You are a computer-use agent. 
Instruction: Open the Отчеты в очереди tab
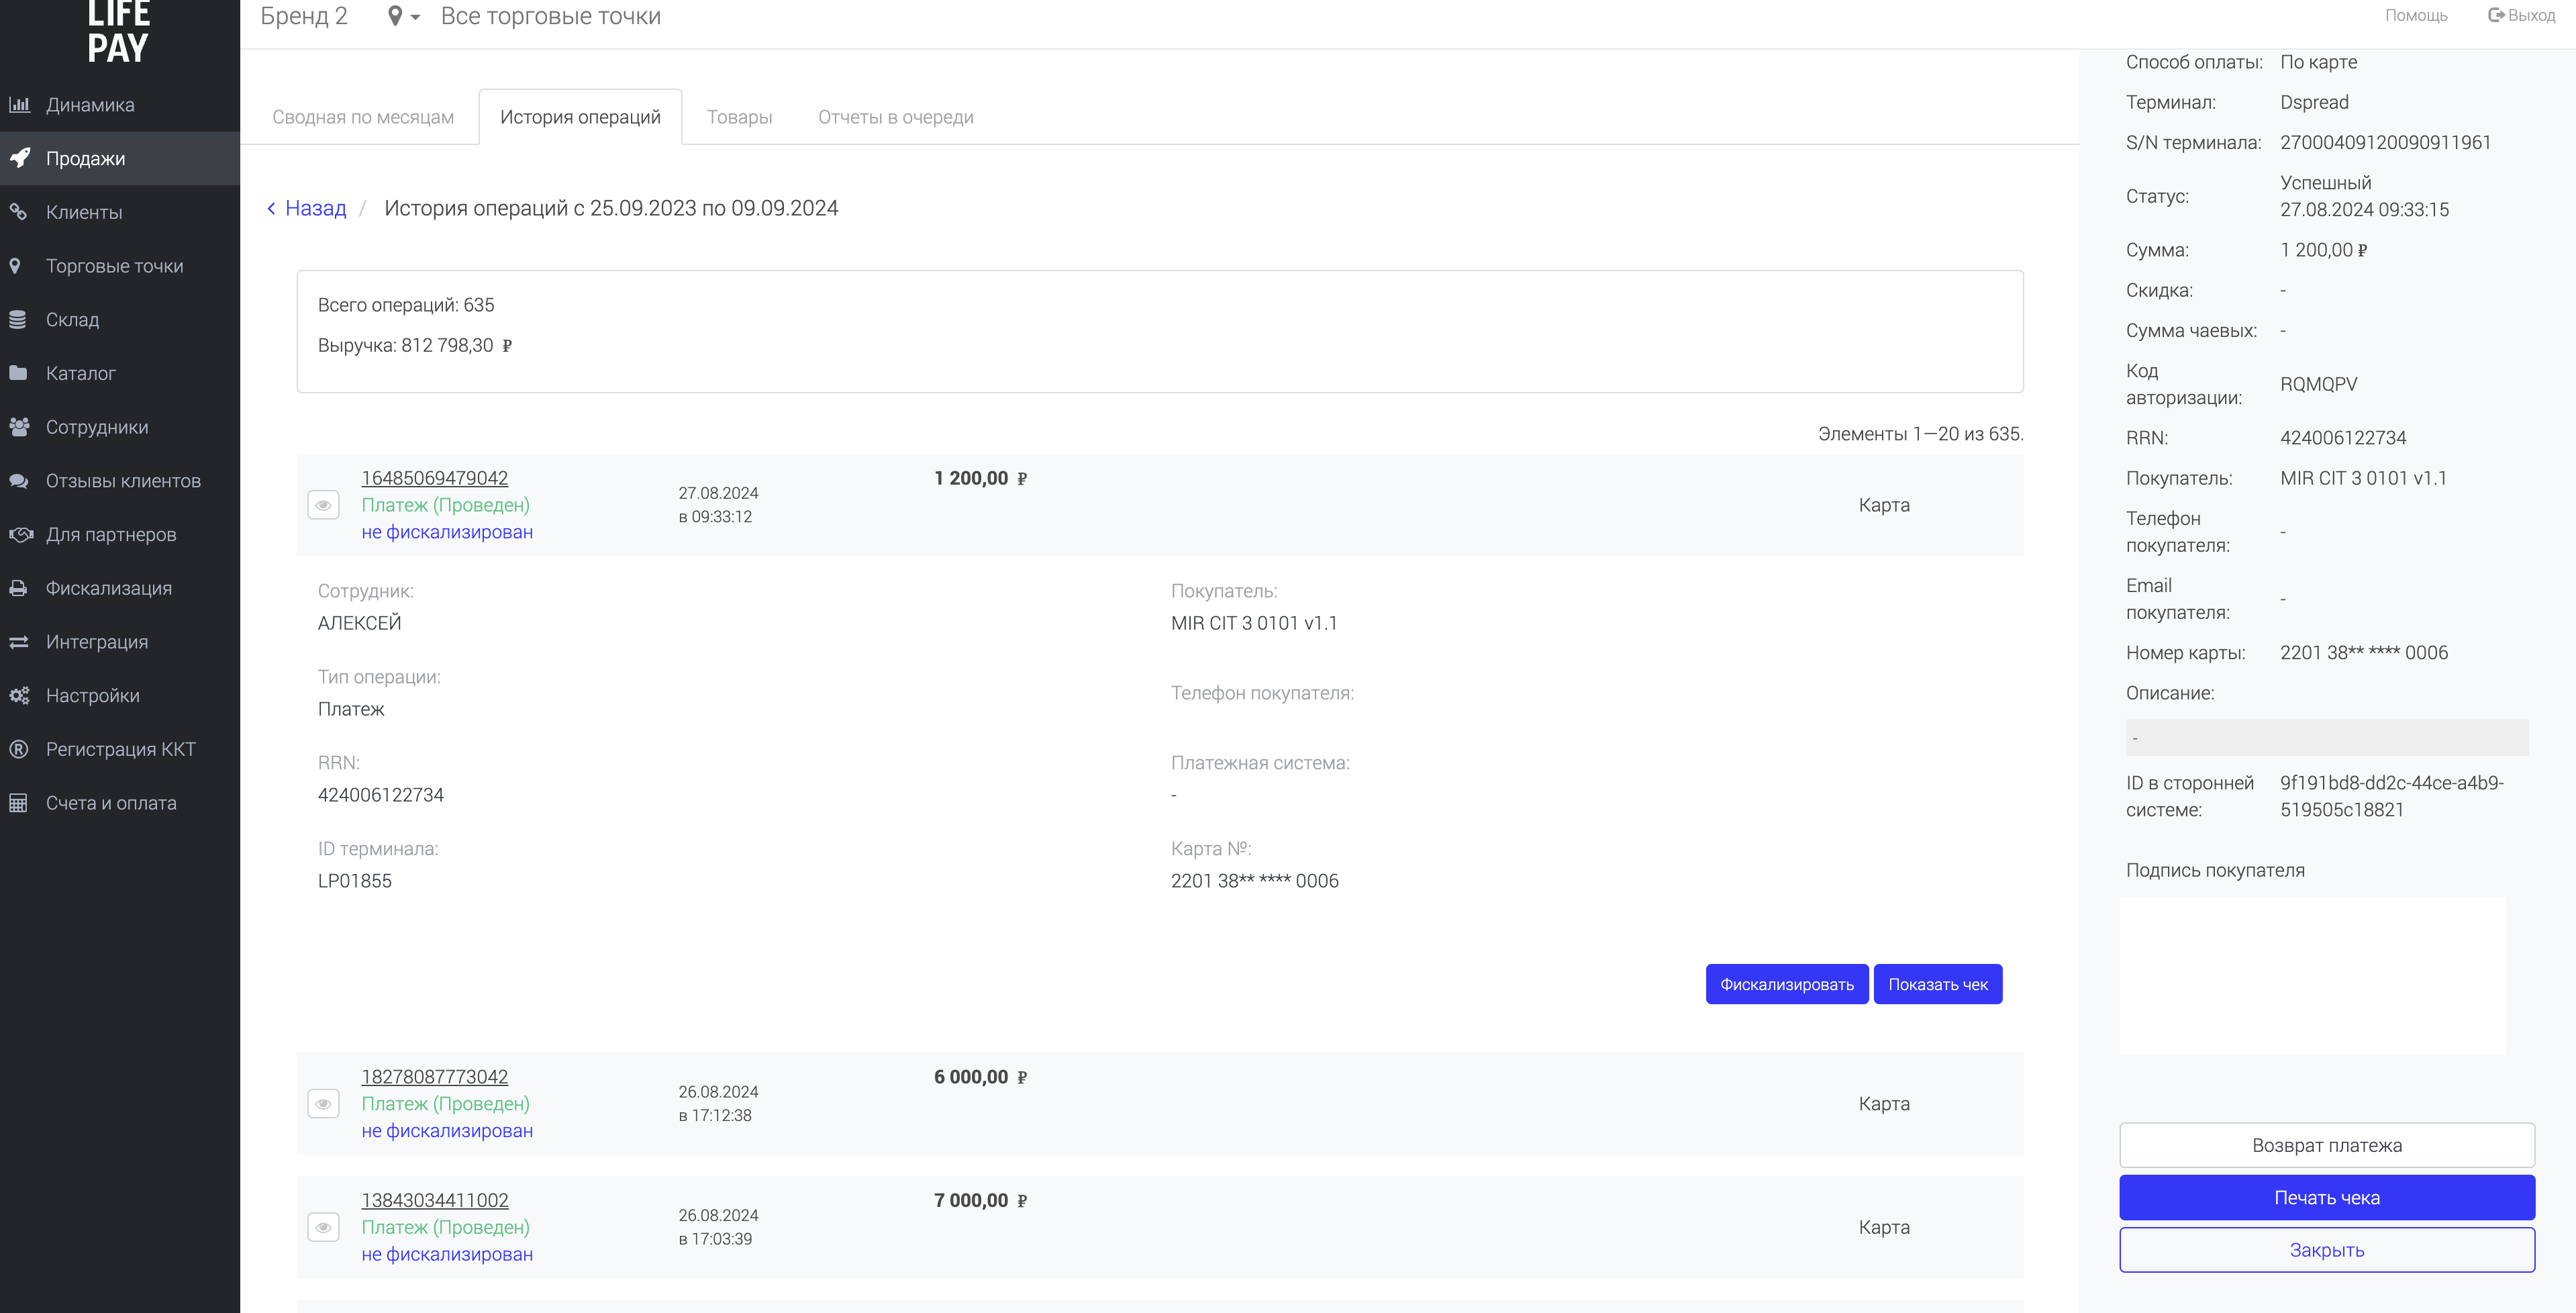coord(895,117)
